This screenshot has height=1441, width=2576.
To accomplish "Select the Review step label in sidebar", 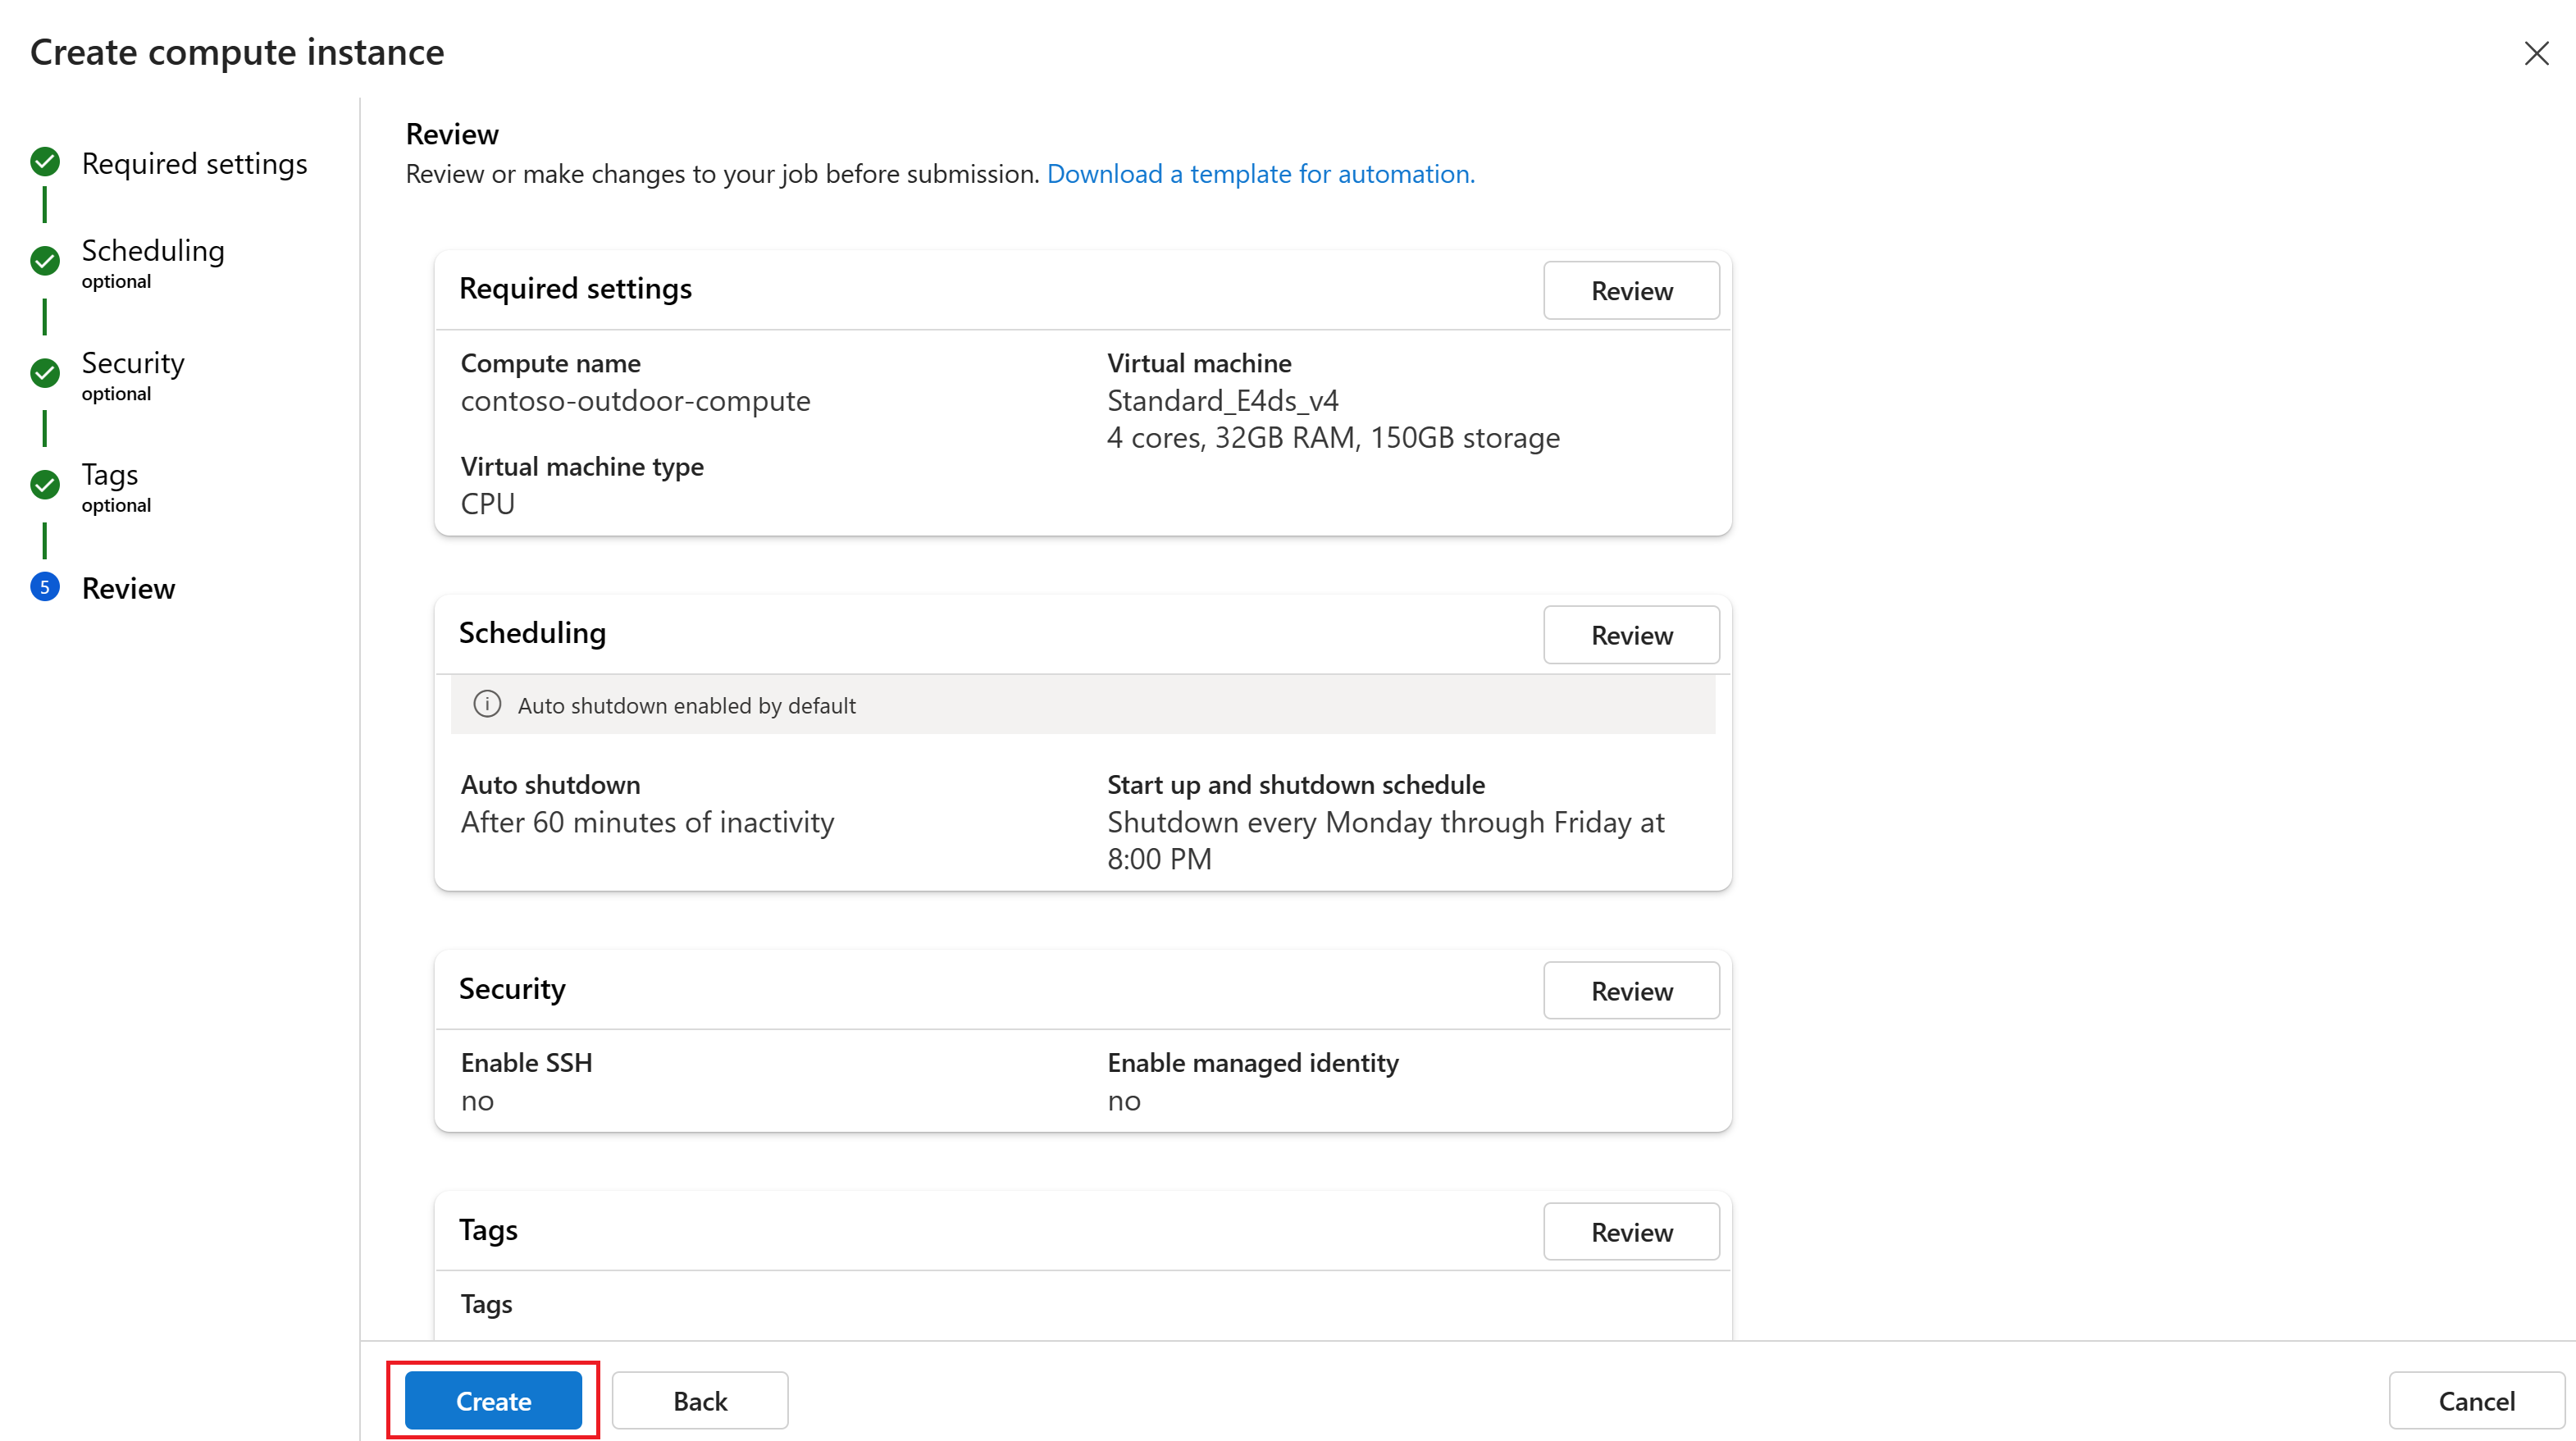I will [128, 588].
